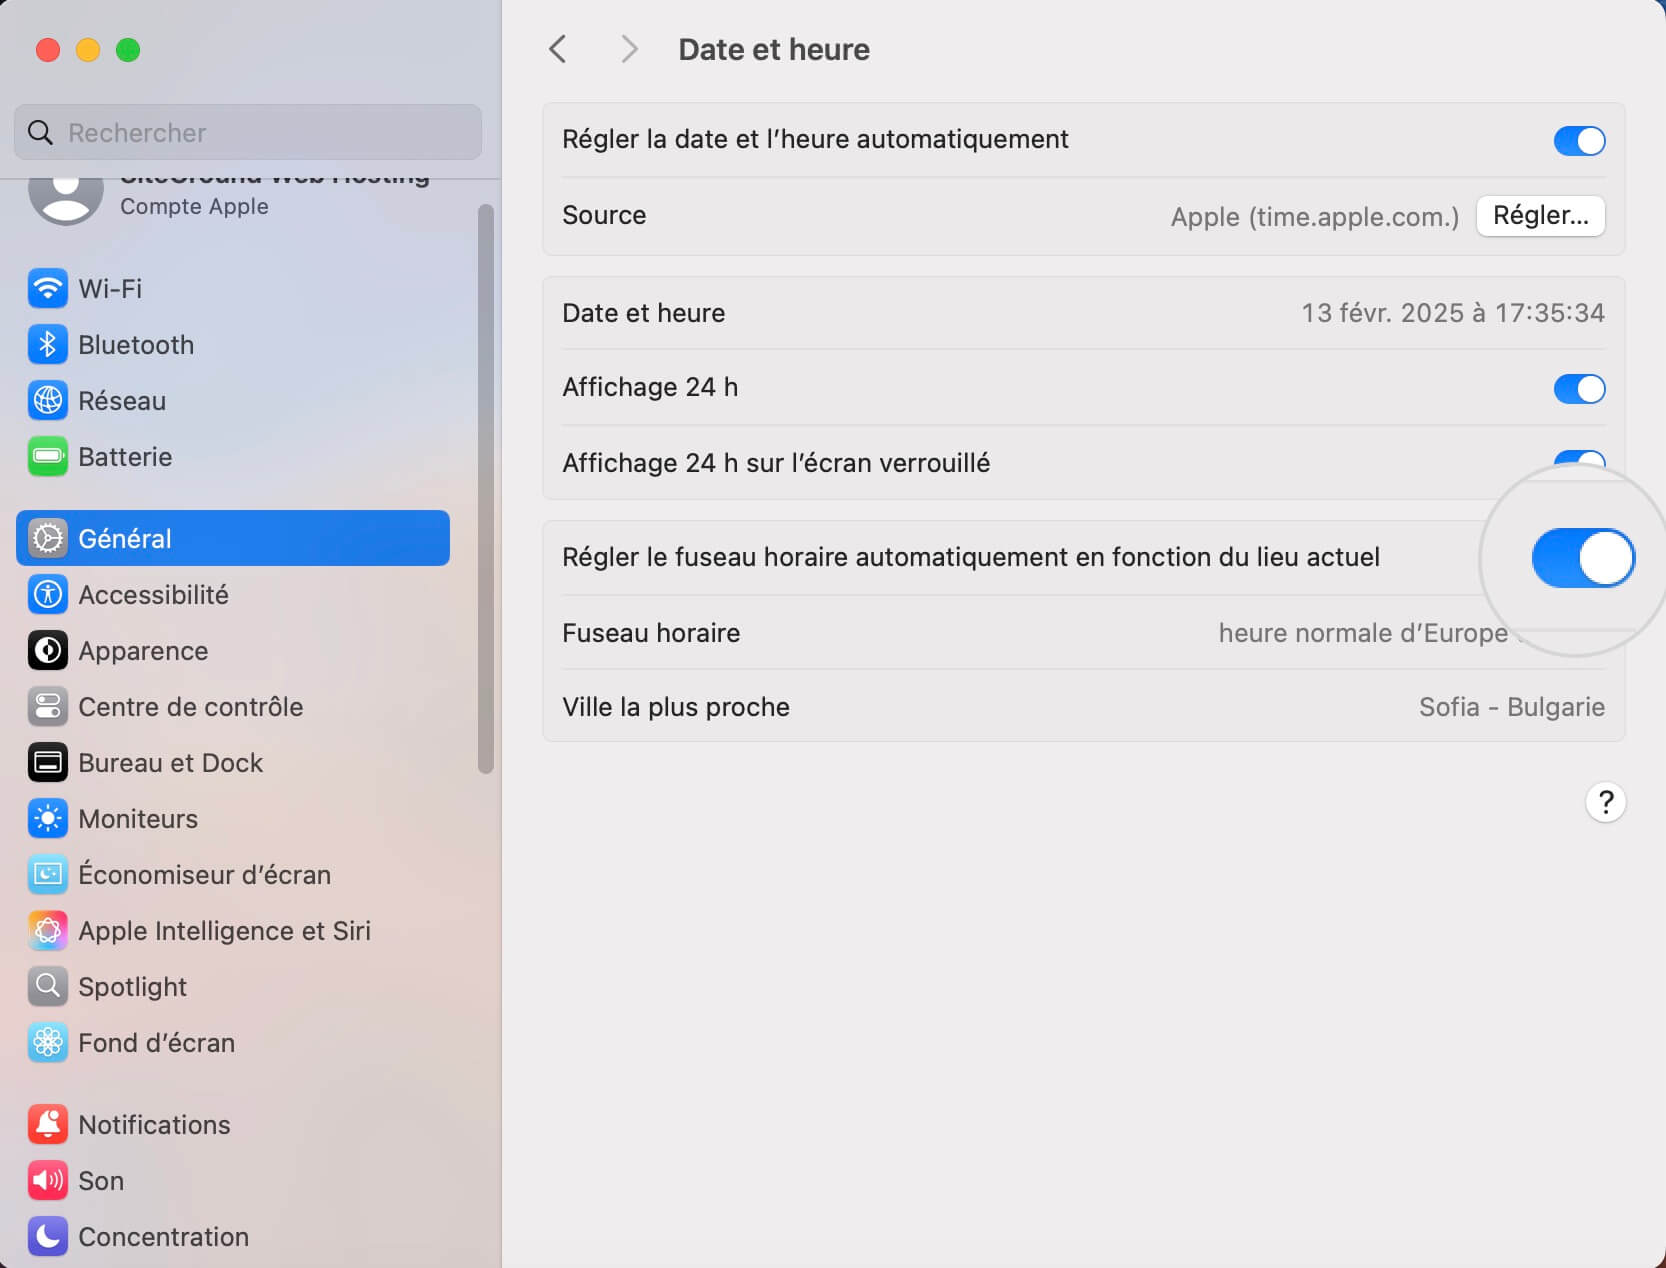Viewport: 1666px width, 1268px height.
Task: Click the Source row label
Action: click(x=604, y=215)
